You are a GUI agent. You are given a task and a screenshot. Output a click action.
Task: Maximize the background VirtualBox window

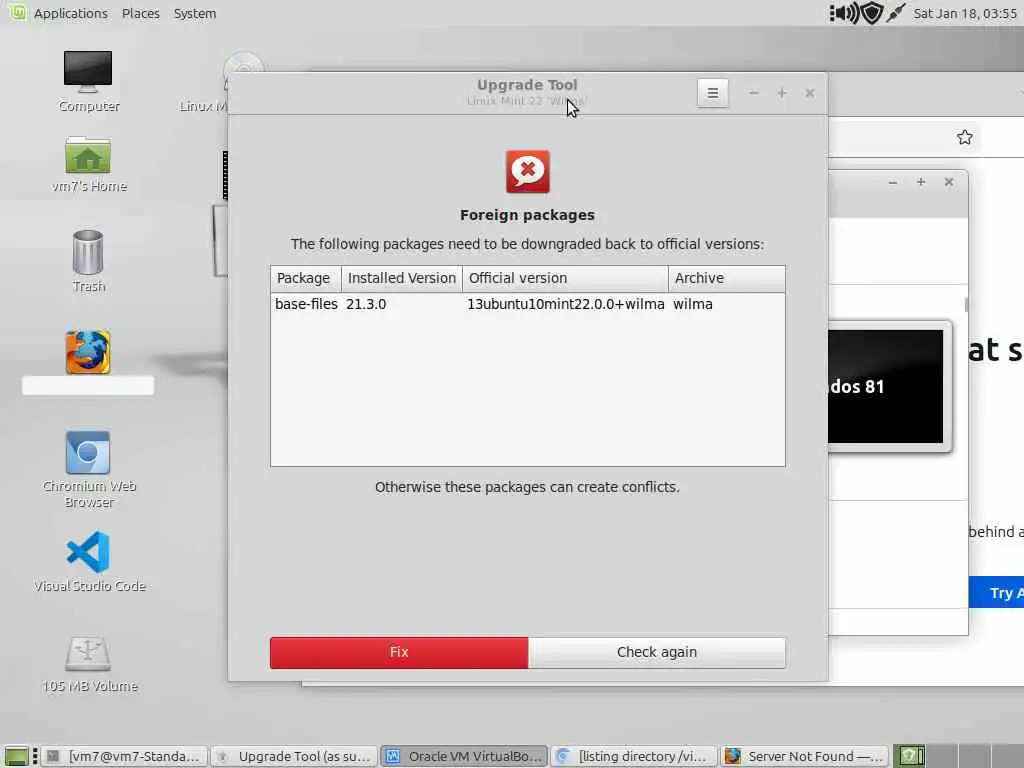pyautogui.click(x=921, y=182)
